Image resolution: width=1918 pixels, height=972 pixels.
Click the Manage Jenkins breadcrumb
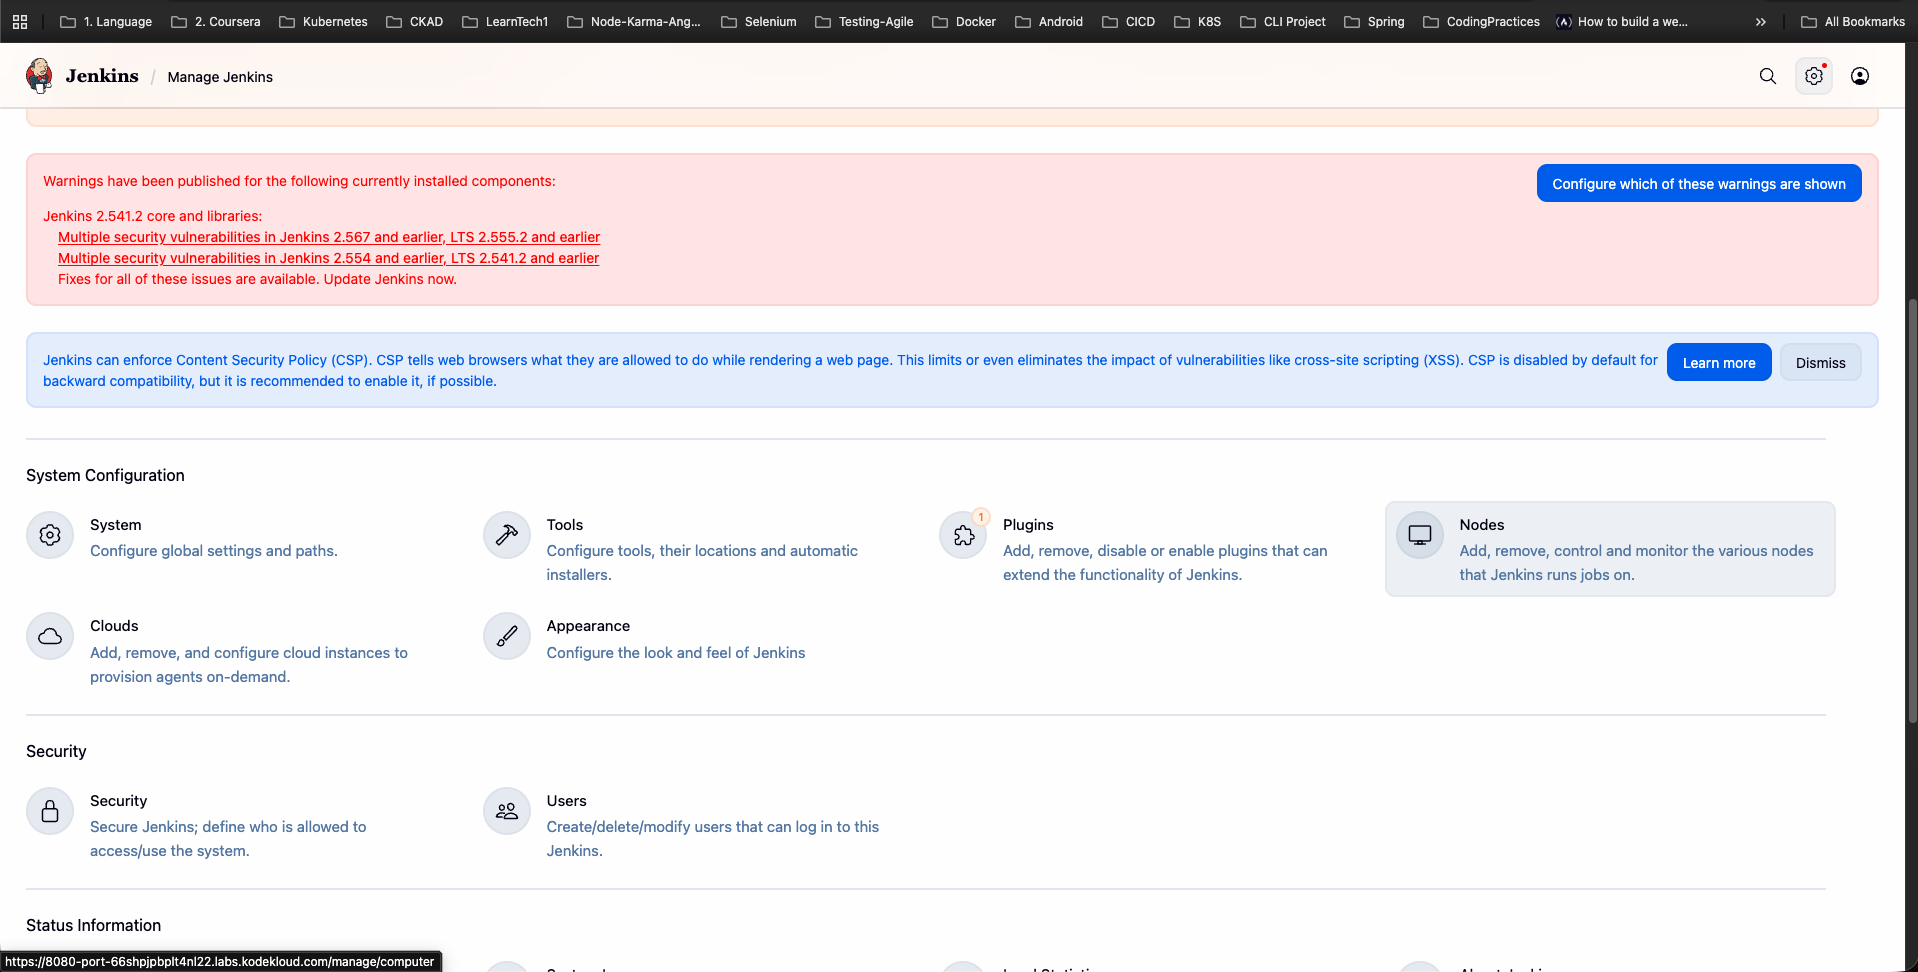coord(220,77)
